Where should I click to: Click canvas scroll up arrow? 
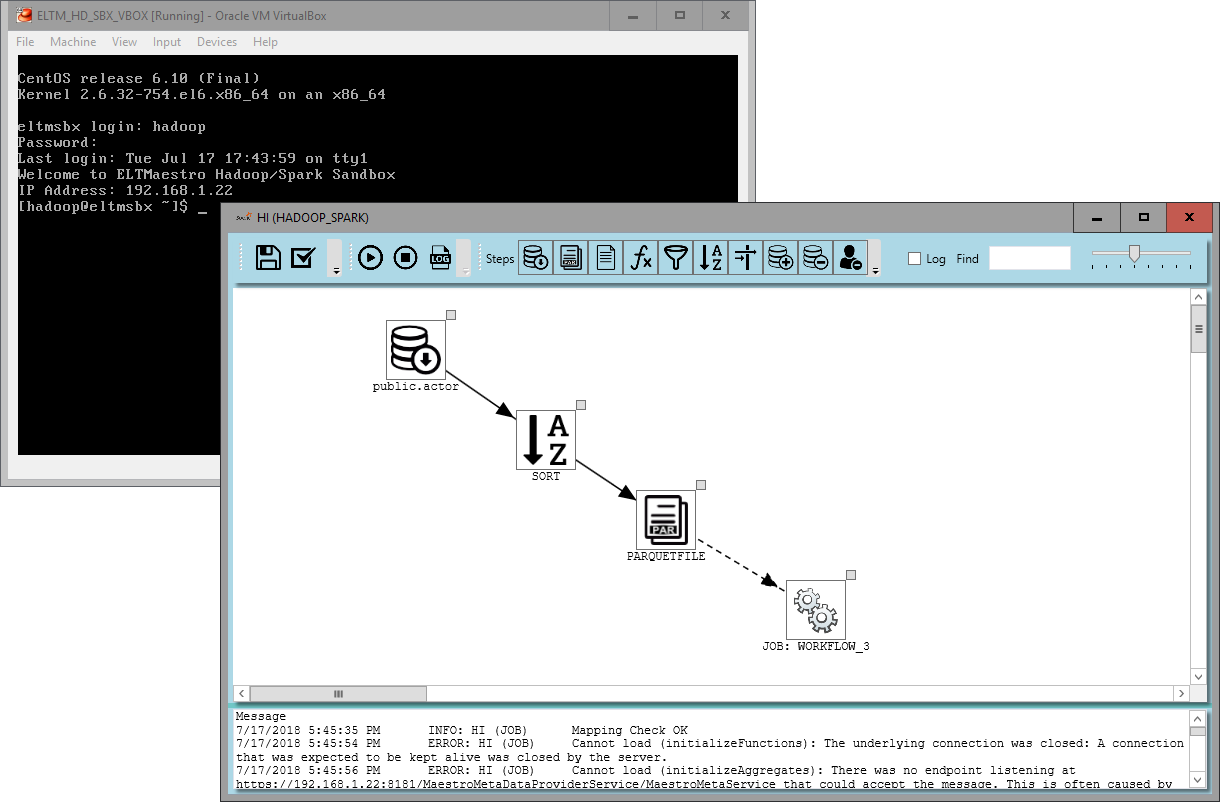tap(1198, 297)
